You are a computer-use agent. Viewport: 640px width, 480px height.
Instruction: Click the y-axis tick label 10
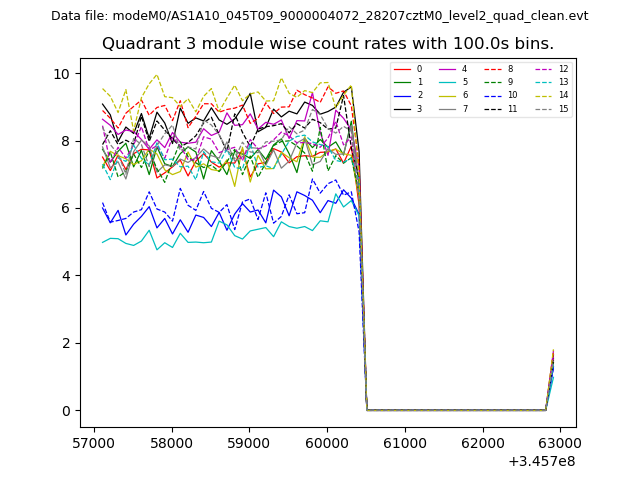[62, 74]
